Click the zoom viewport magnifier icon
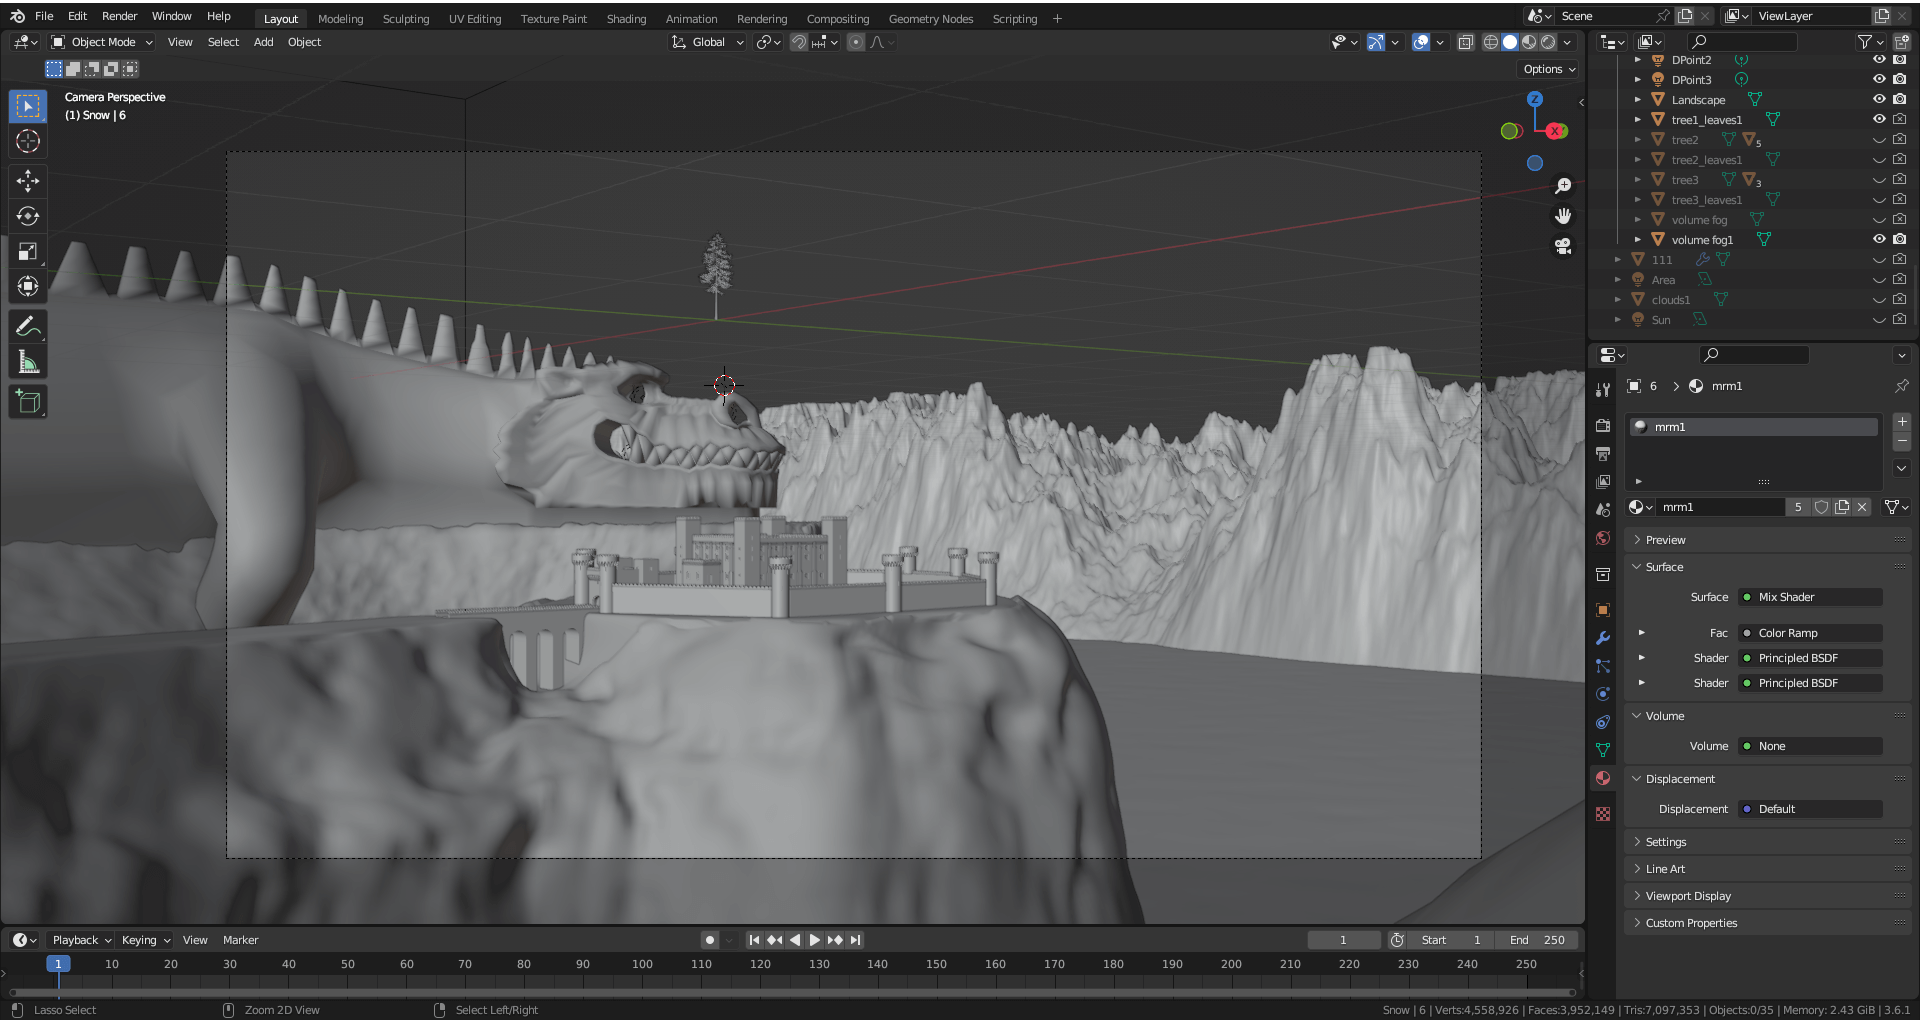 click(1563, 187)
